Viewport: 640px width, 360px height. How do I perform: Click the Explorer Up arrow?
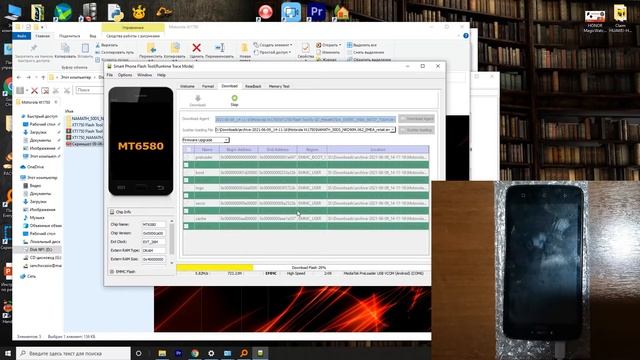point(43,77)
